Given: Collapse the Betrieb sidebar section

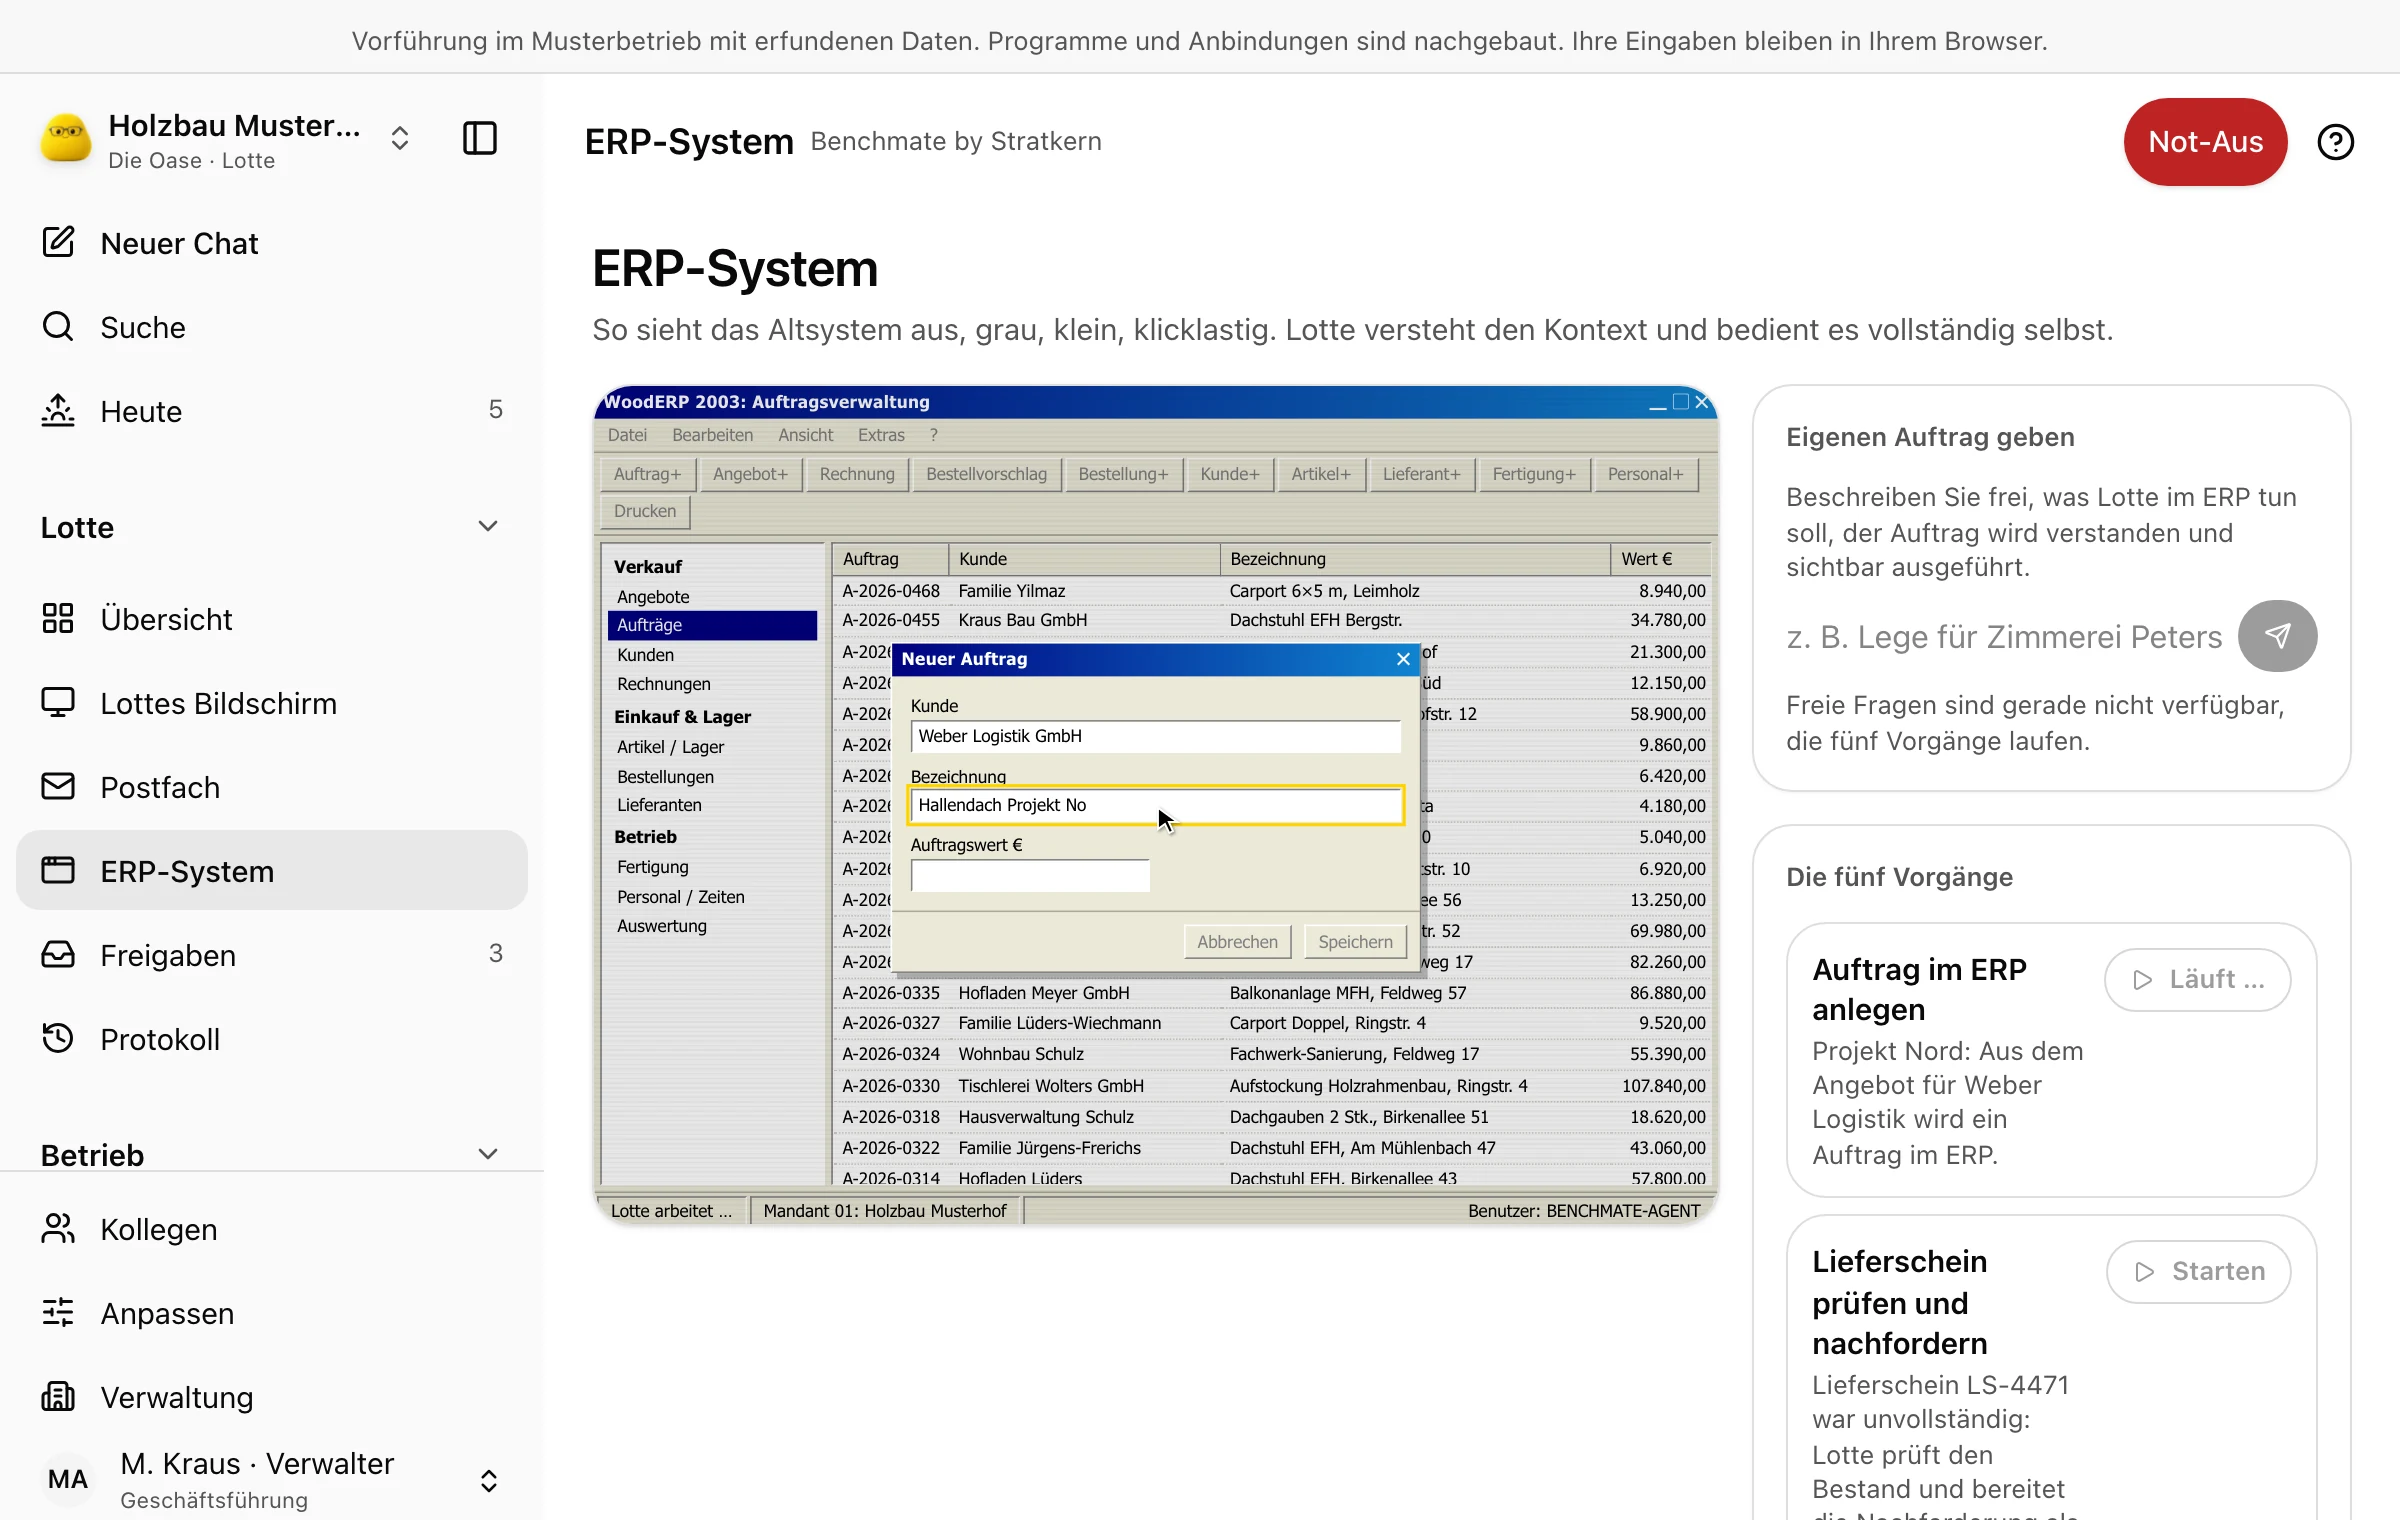Looking at the screenshot, I should pos(488,1155).
